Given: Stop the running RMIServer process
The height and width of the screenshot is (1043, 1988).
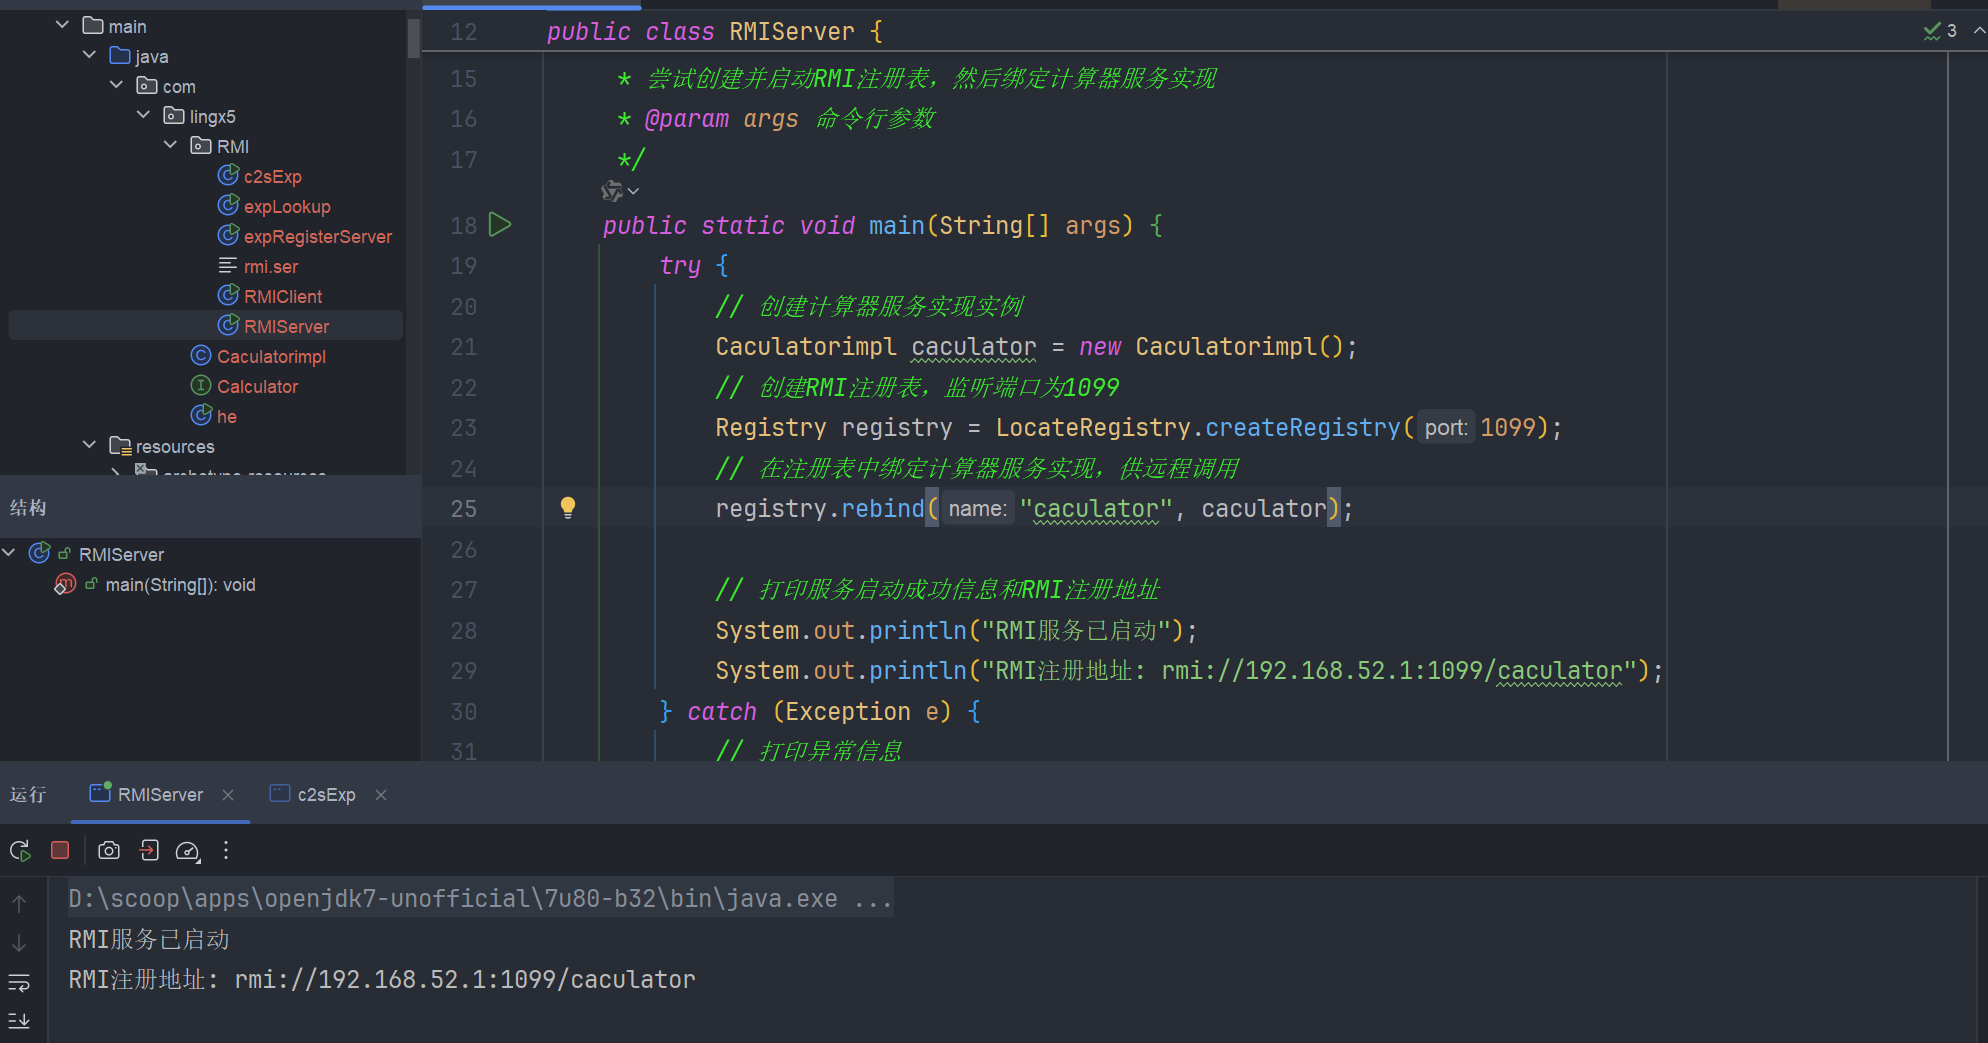Looking at the screenshot, I should coord(60,850).
